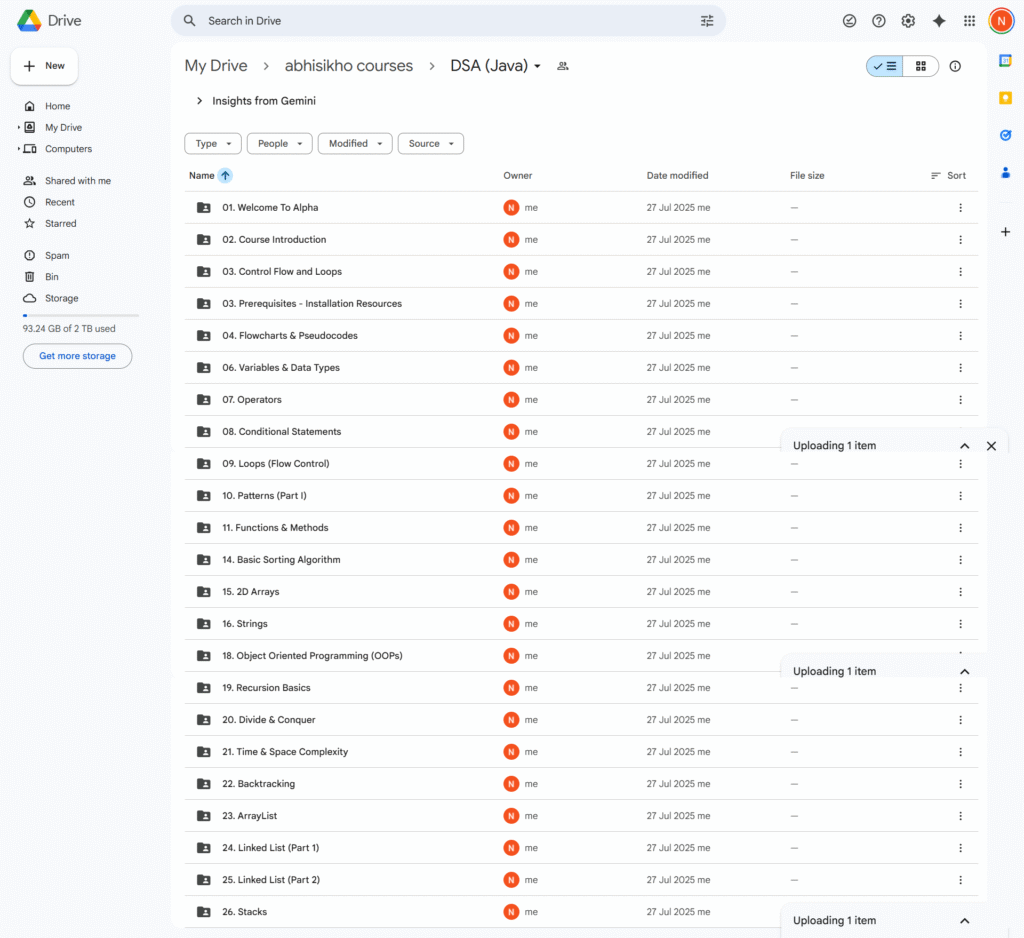The image size is (1024, 938).
Task: Click the Search in Drive field
Action: click(440, 21)
